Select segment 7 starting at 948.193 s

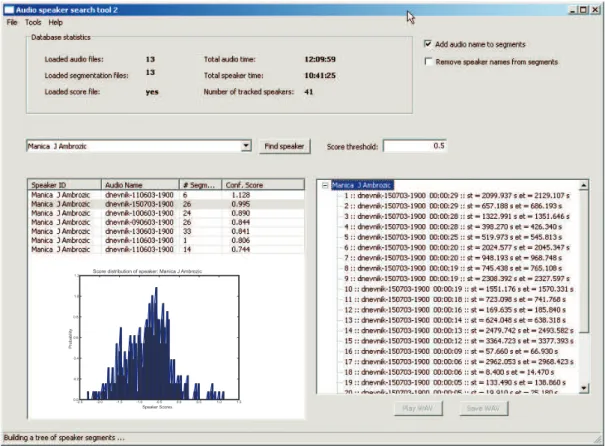[453, 258]
